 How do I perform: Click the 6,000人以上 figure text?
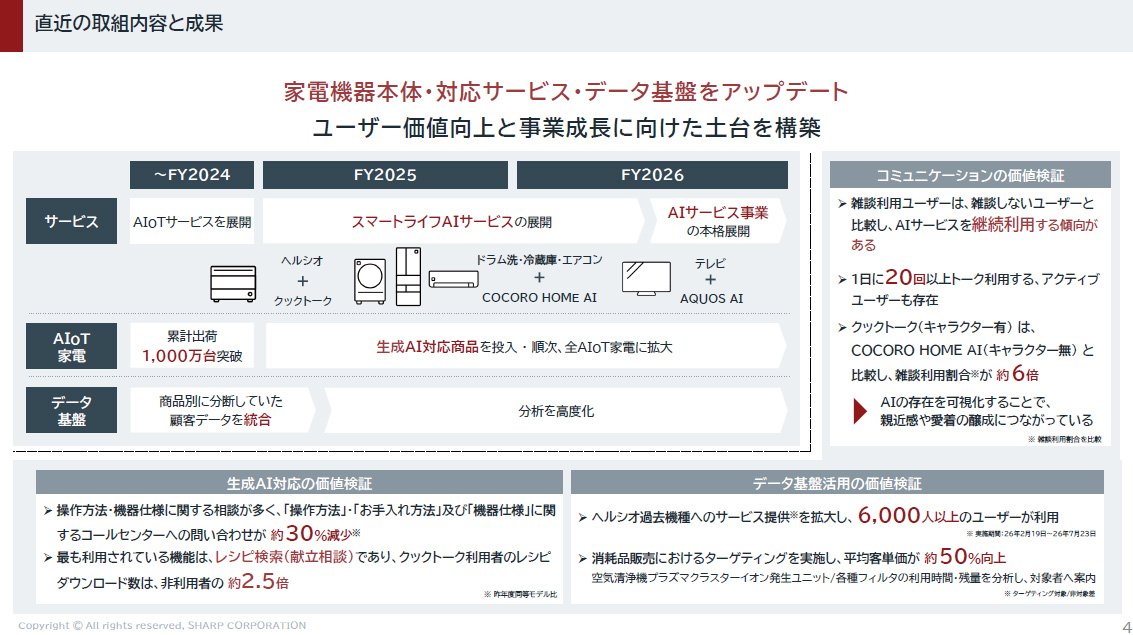(x=908, y=515)
